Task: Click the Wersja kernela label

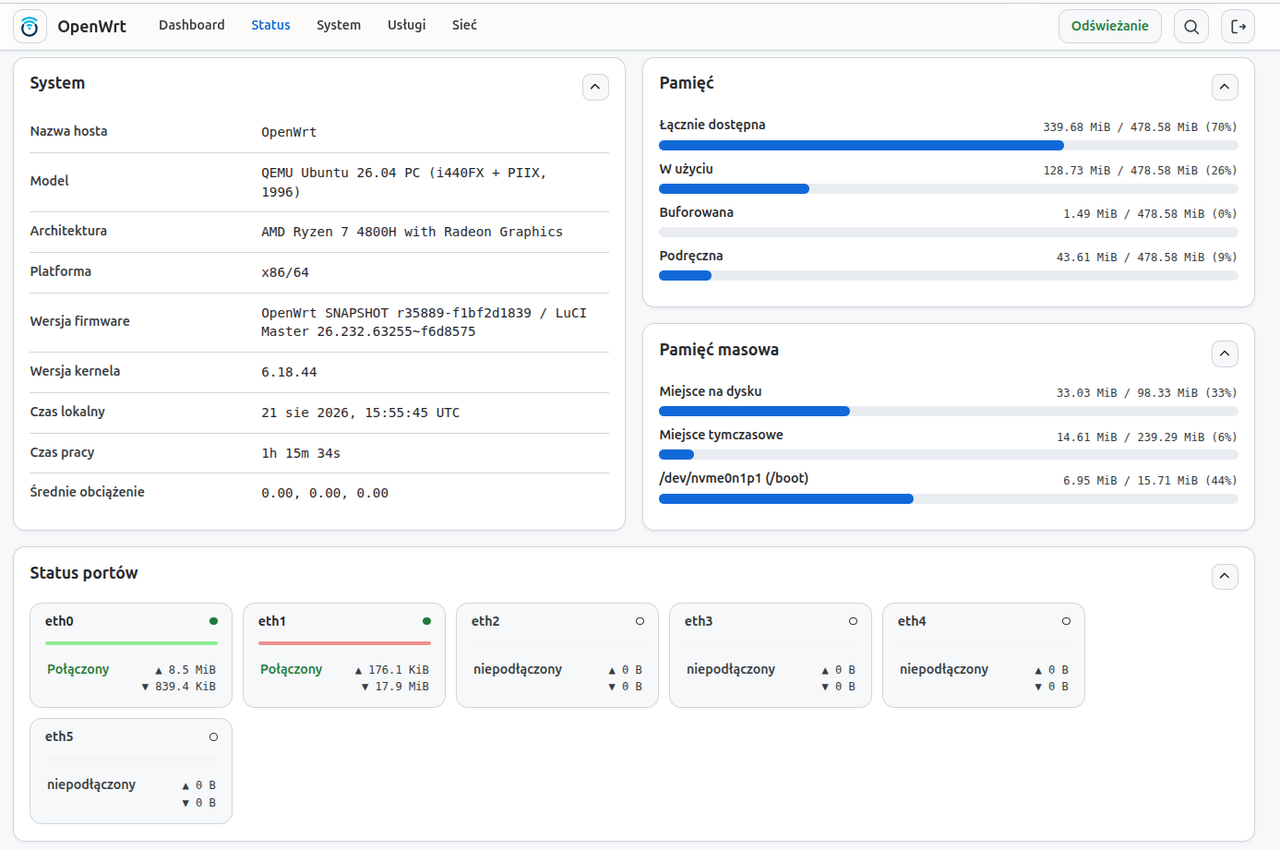Action: point(75,371)
